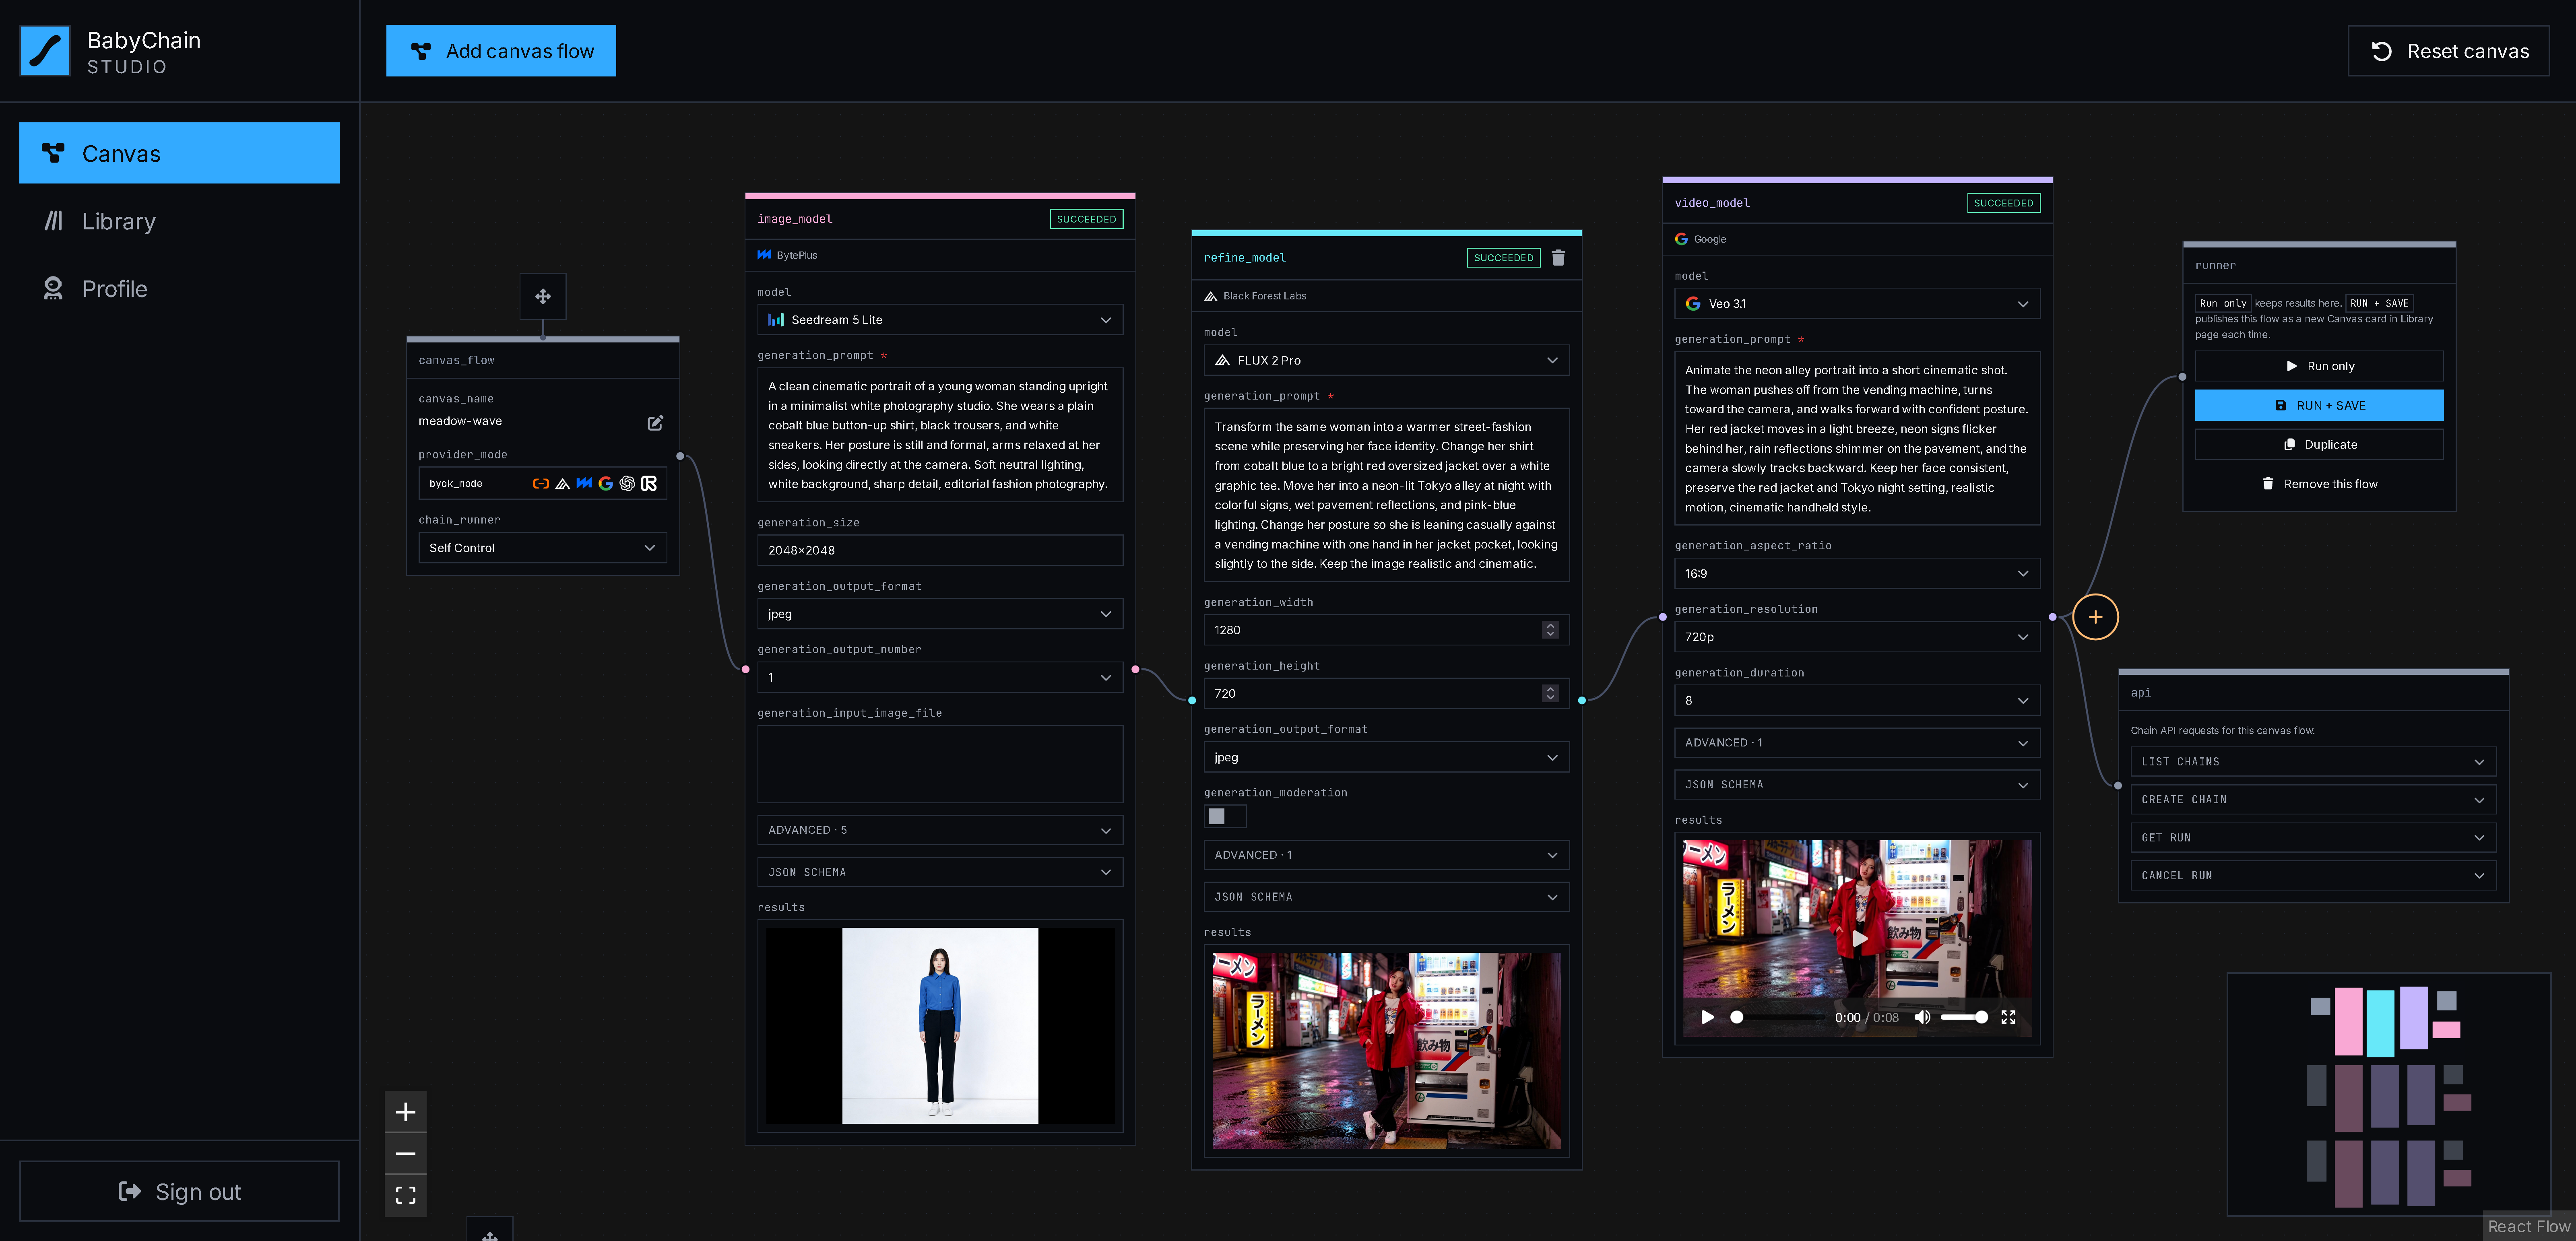
Task: Open the React Flow attribution link
Action: pos(2528,1227)
